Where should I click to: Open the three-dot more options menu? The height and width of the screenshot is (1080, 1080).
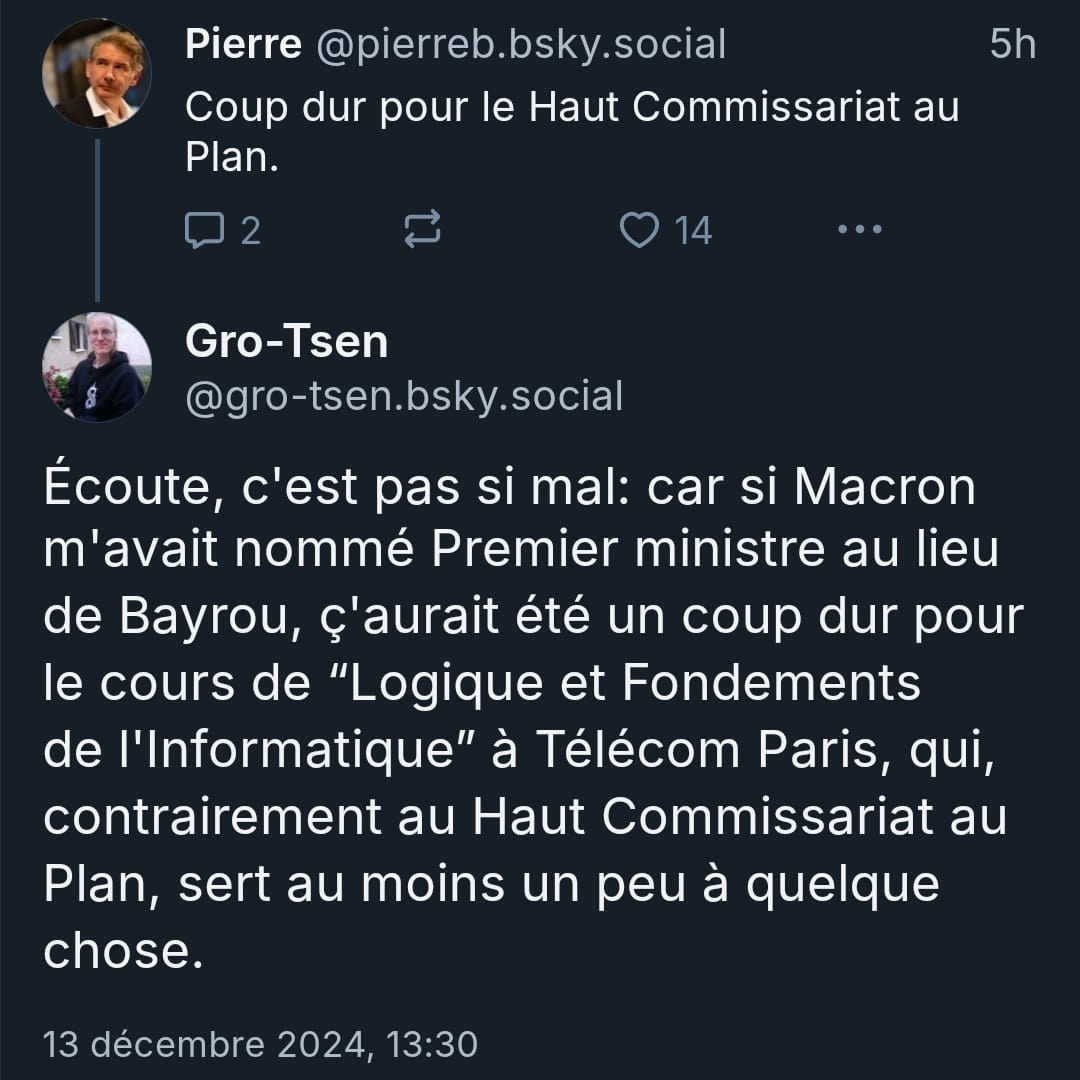pyautogui.click(x=859, y=231)
